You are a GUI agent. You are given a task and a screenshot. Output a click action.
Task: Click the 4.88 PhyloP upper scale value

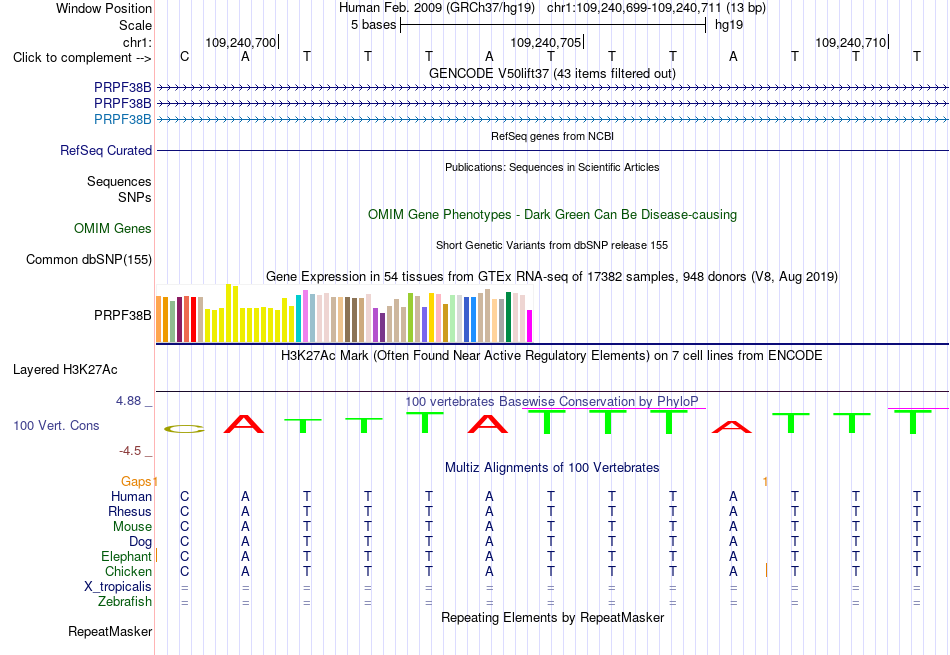click(x=128, y=401)
